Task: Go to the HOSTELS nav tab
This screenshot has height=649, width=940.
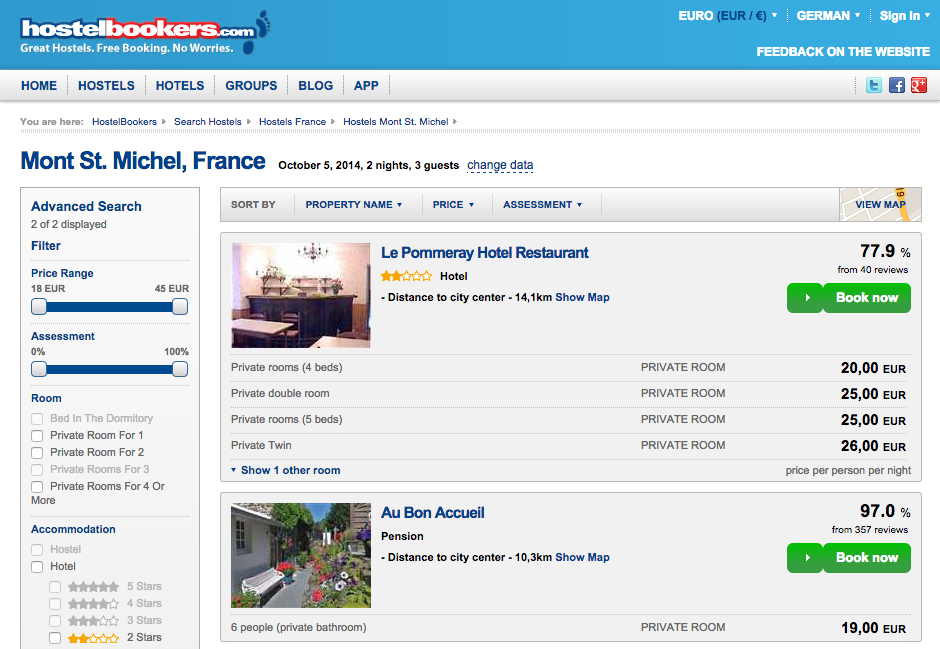Action: click(106, 86)
